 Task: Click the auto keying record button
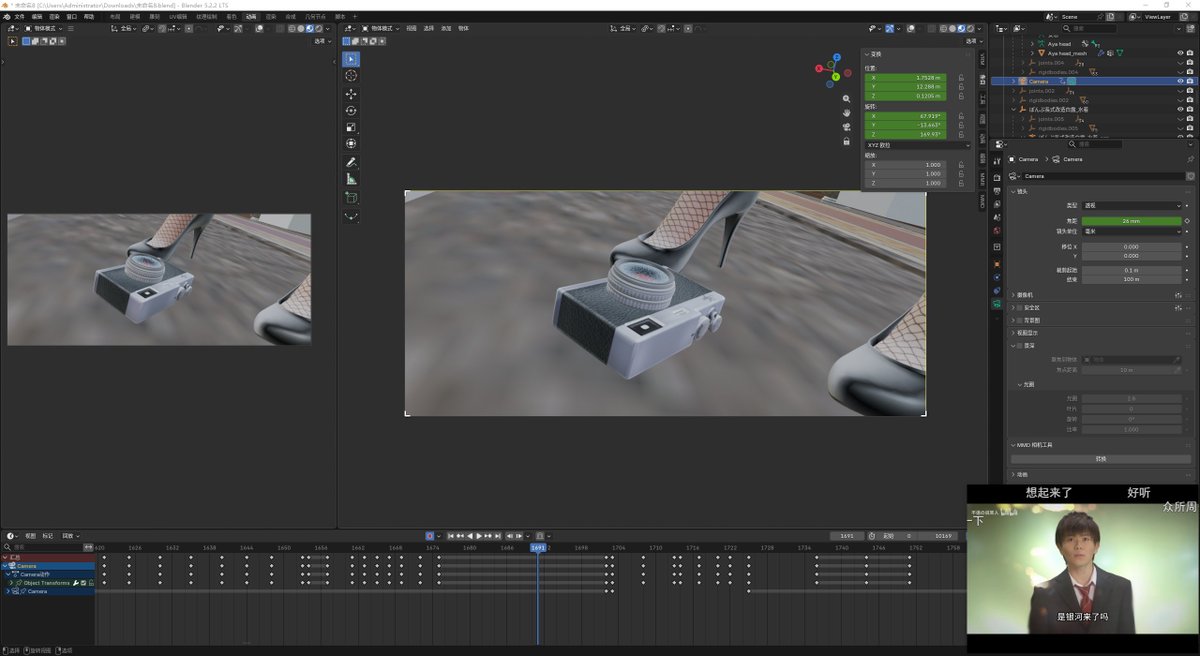tap(430, 536)
